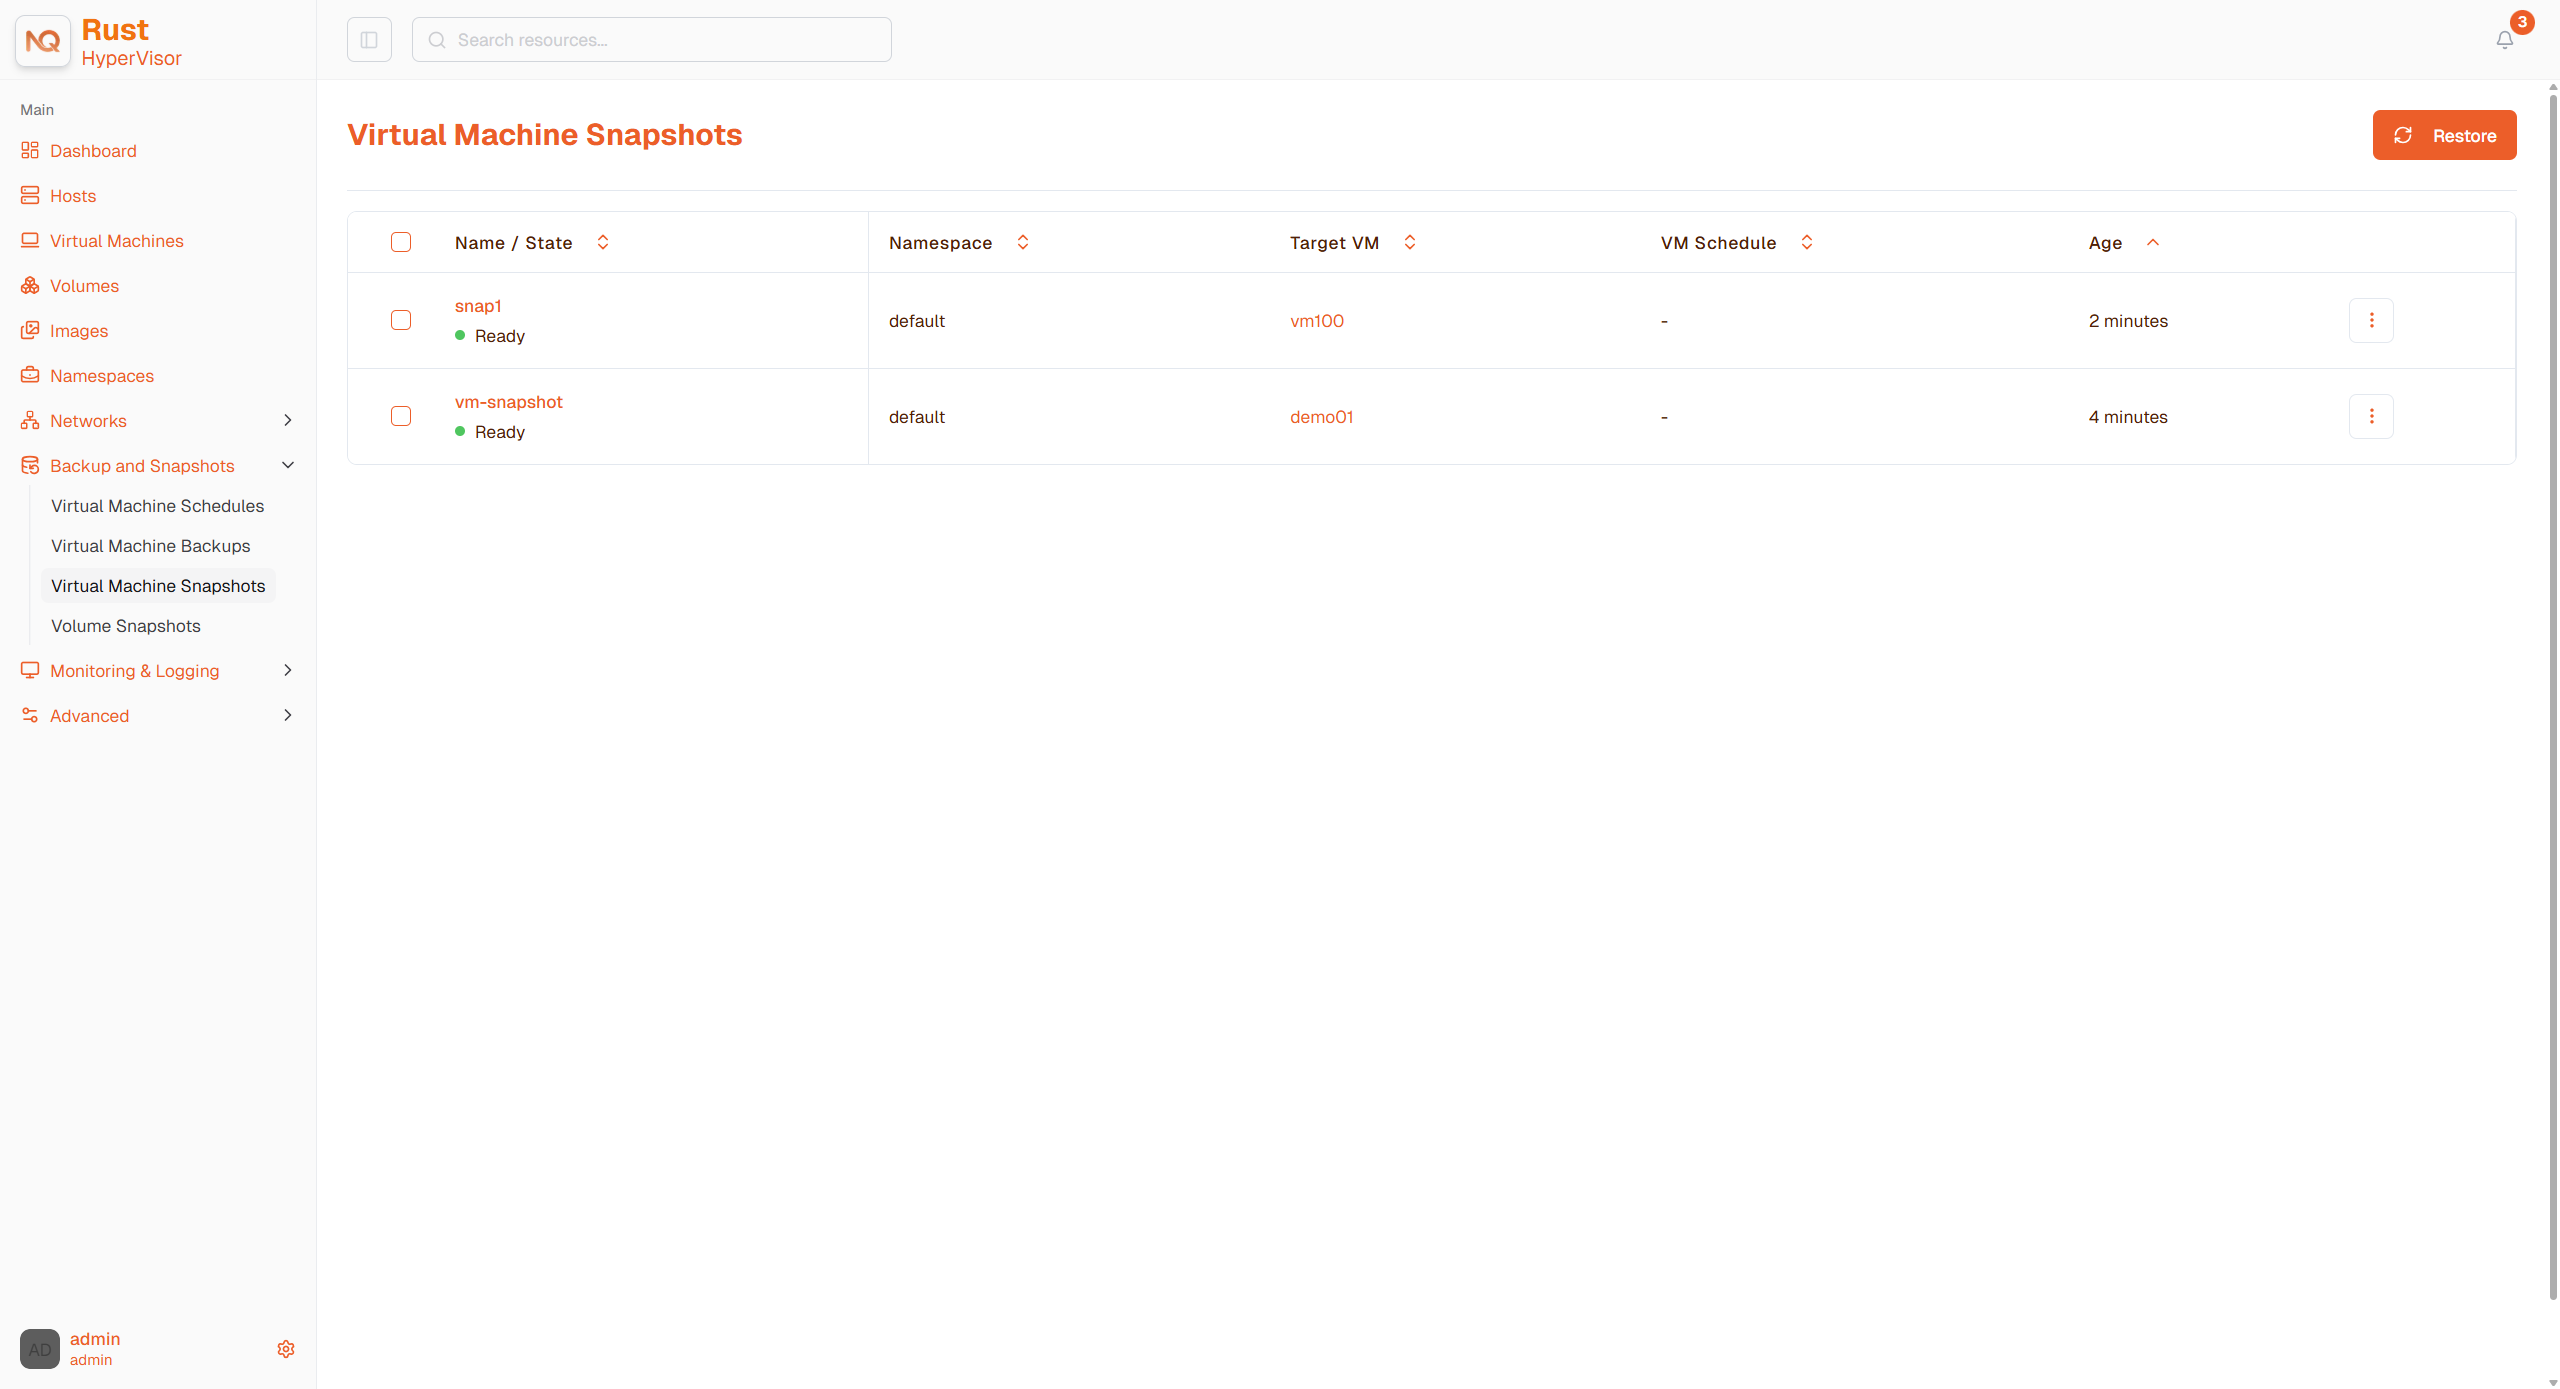Click default namespace cell for vm-snapshot
Screen dimensions: 2560x1389
[917, 417]
